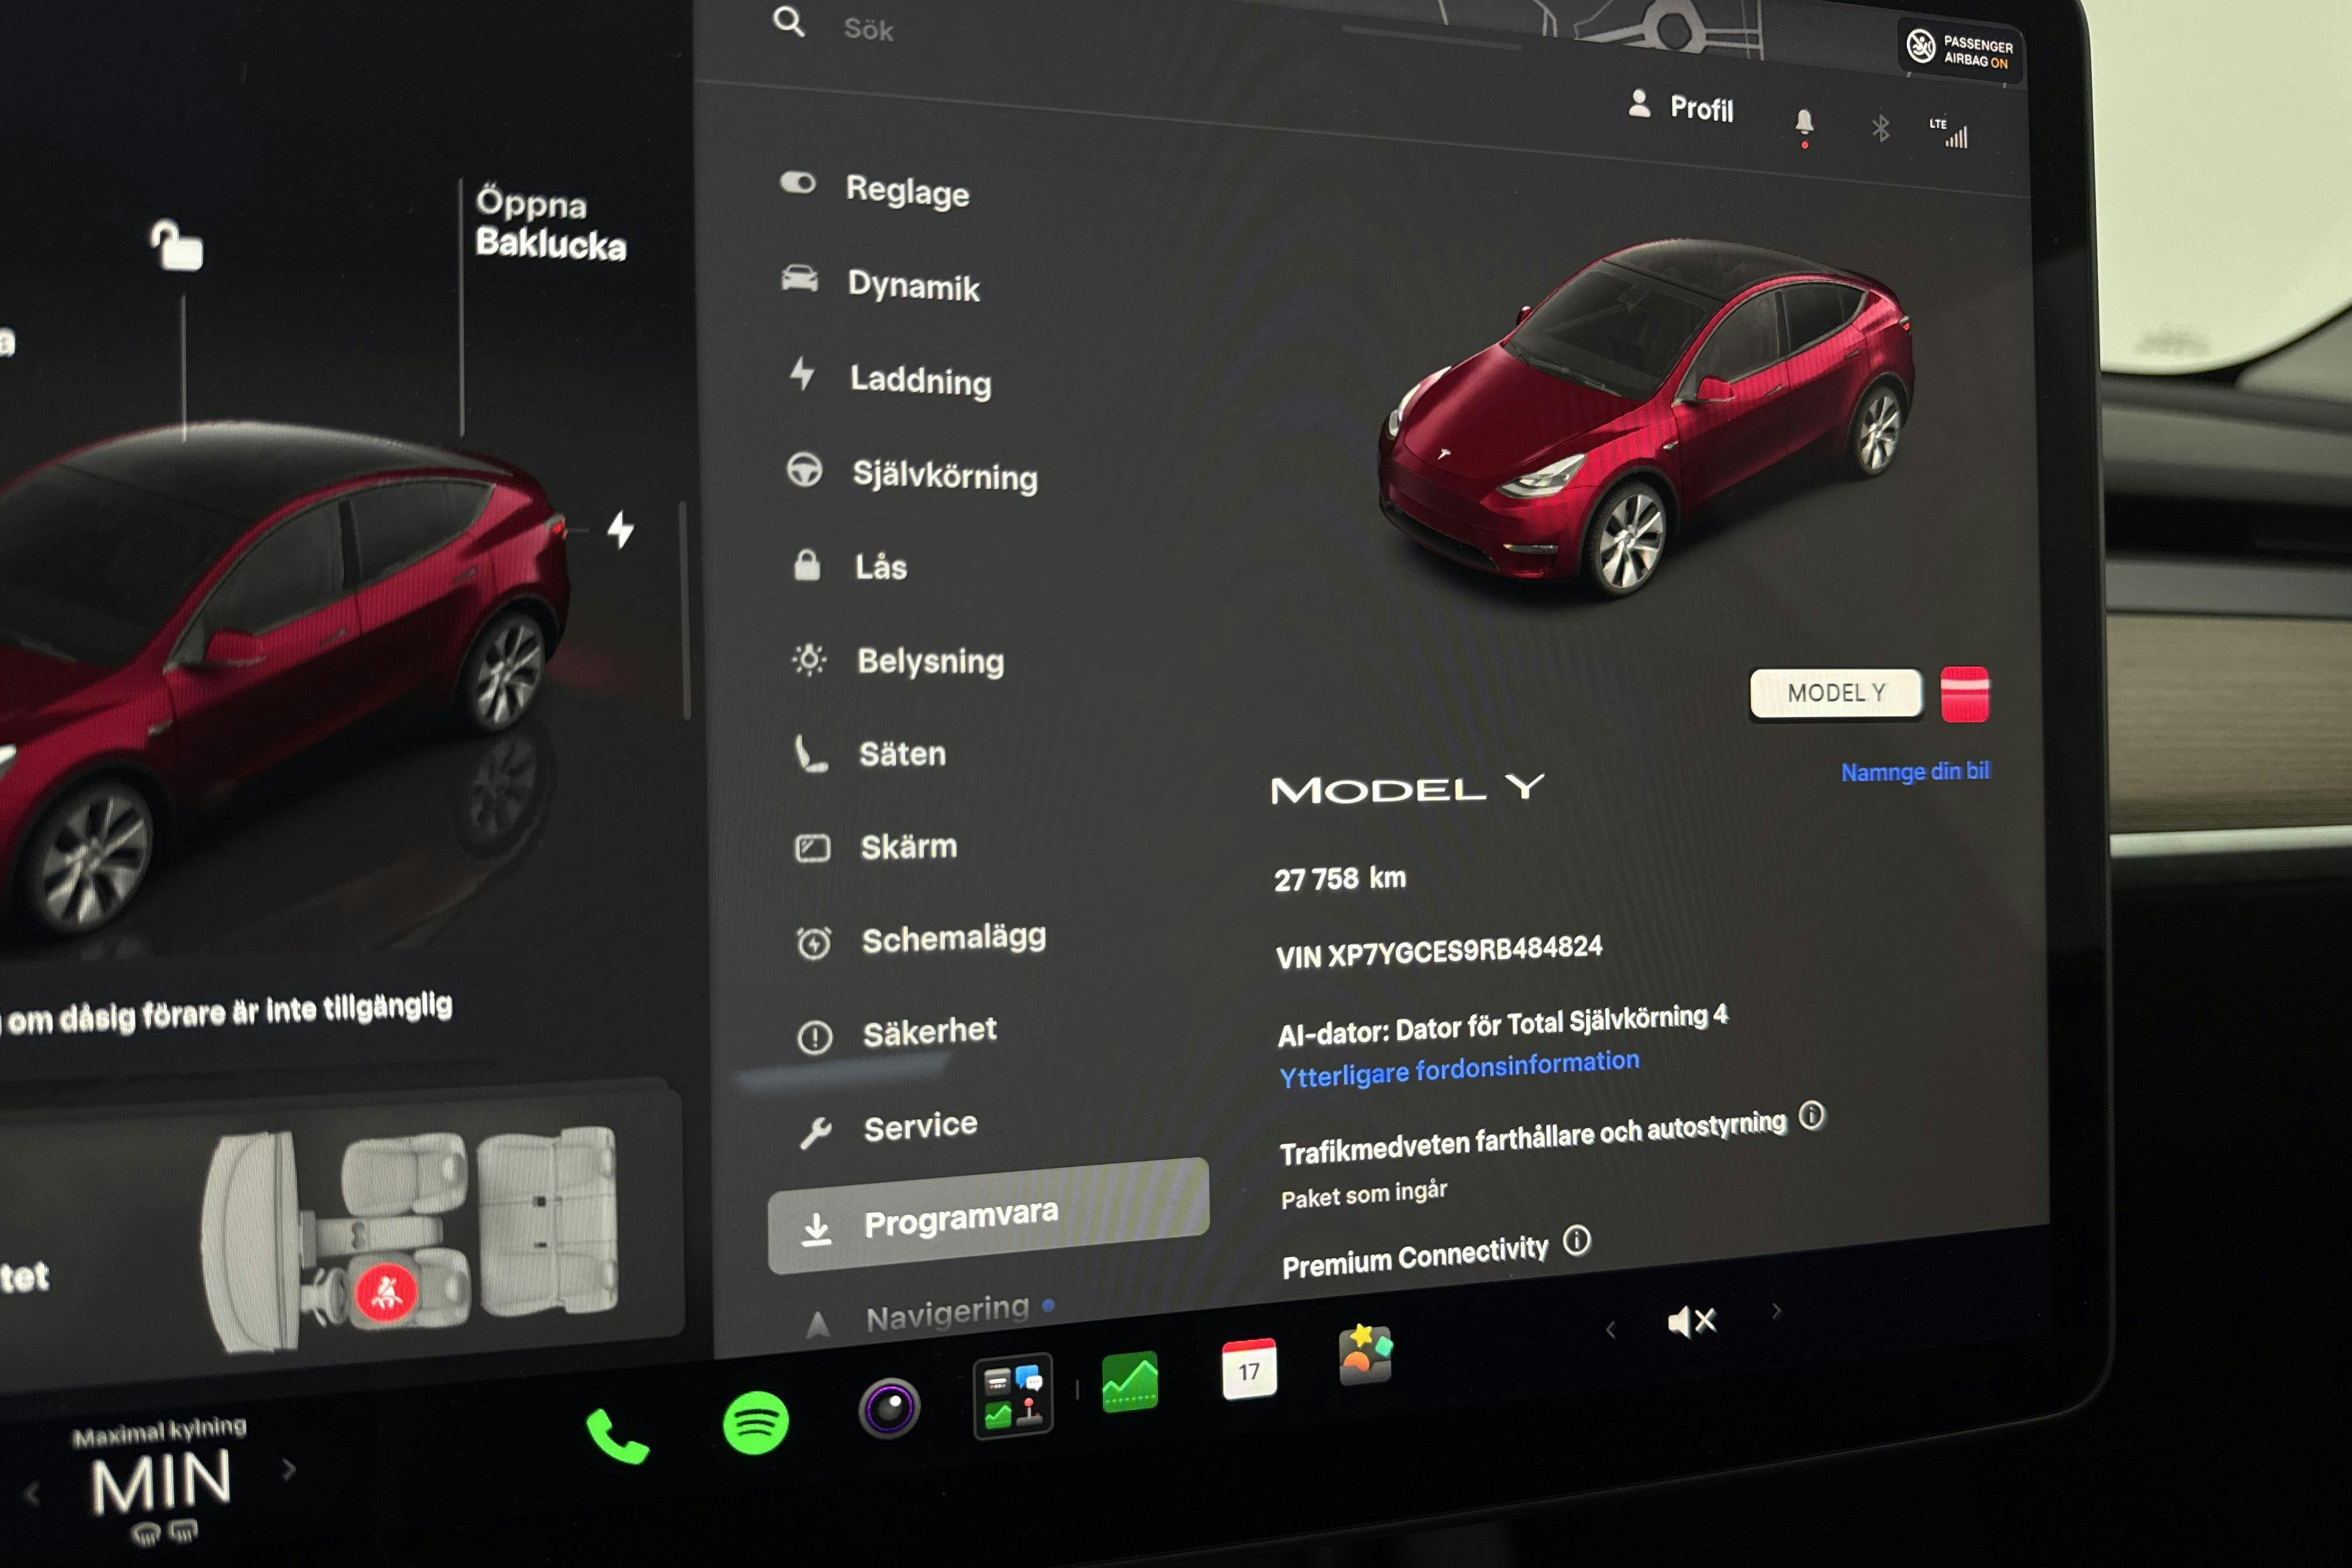The height and width of the screenshot is (1568, 2352).
Task: Tap the Schemalägg clock icon
Action: [813, 943]
